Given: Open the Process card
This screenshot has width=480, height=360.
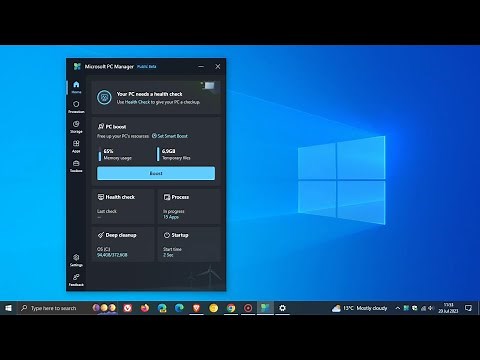Looking at the screenshot, I should click(x=189, y=207).
